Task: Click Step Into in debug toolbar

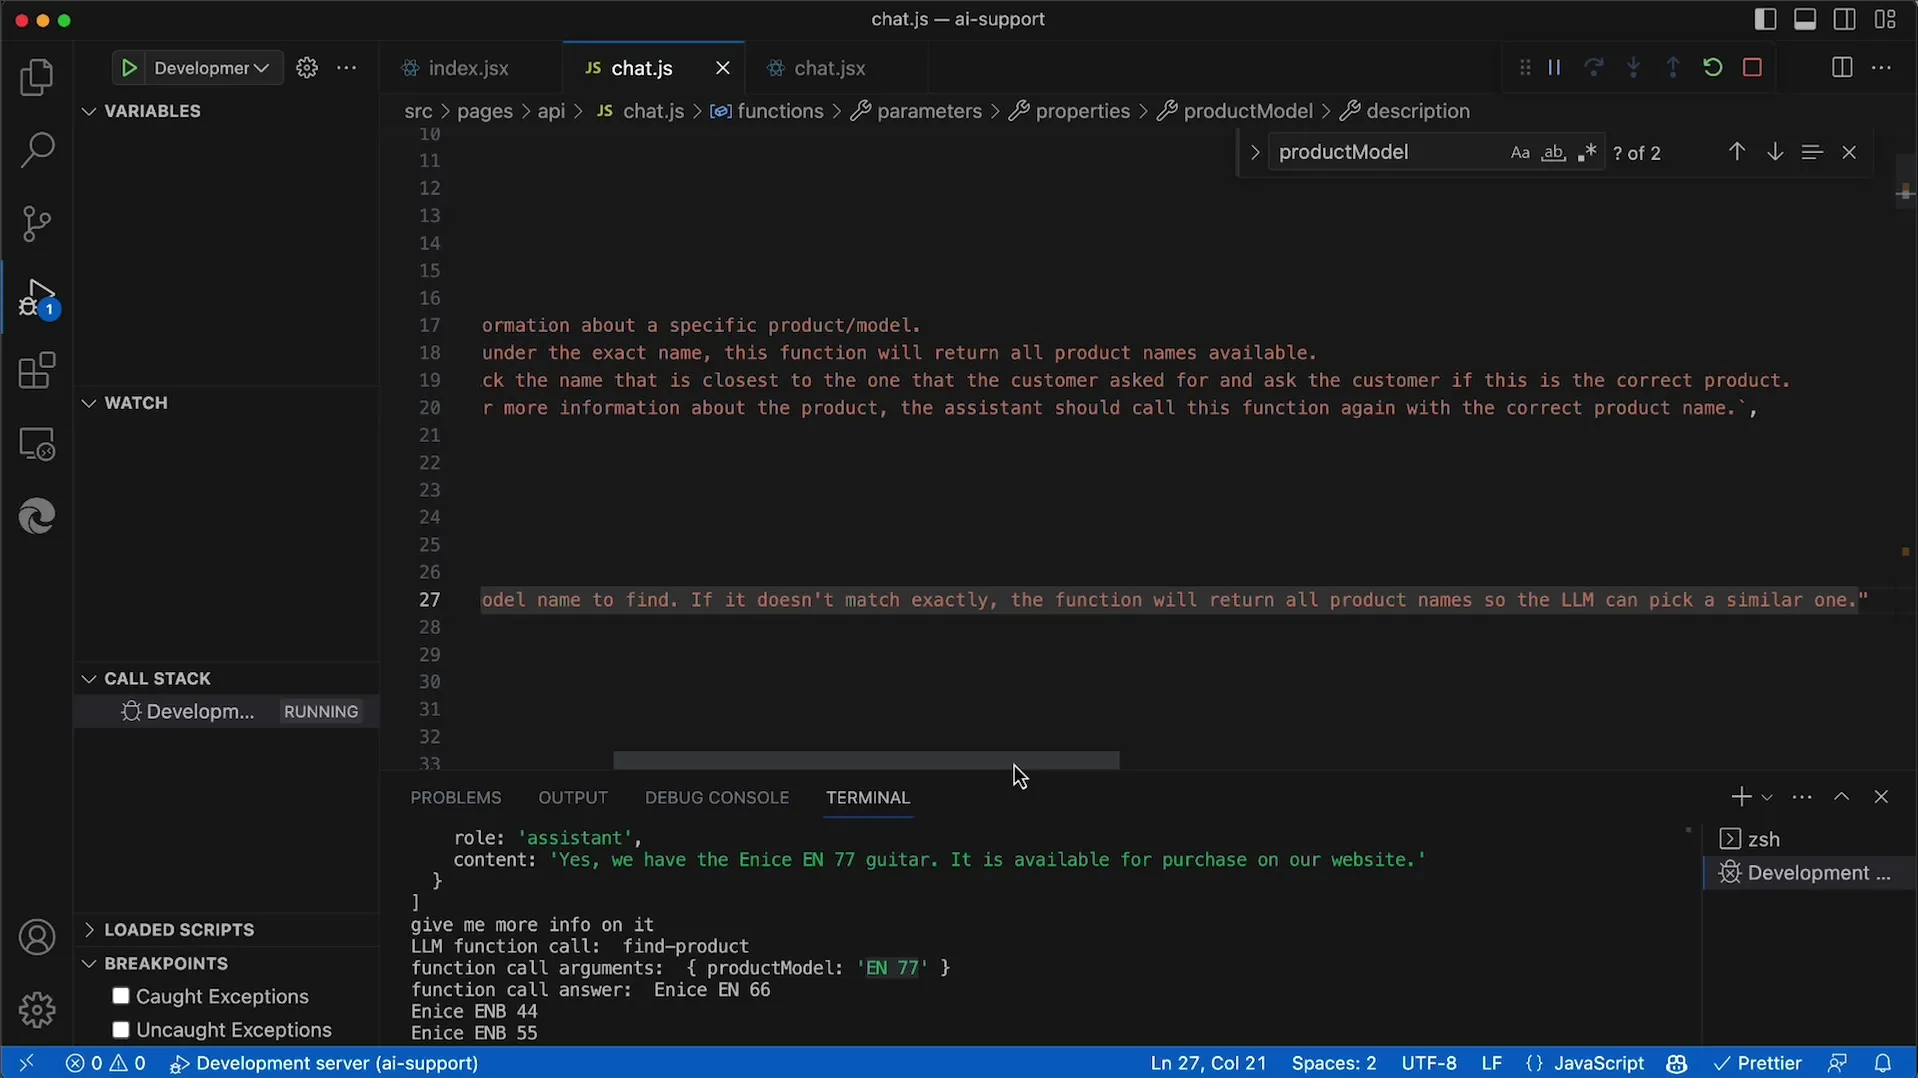Action: pos(1633,68)
